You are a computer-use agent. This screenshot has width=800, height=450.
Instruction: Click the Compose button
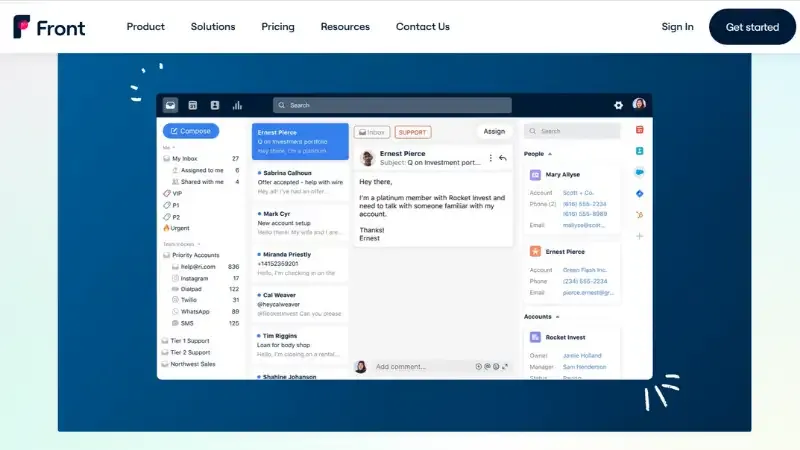[x=191, y=131]
